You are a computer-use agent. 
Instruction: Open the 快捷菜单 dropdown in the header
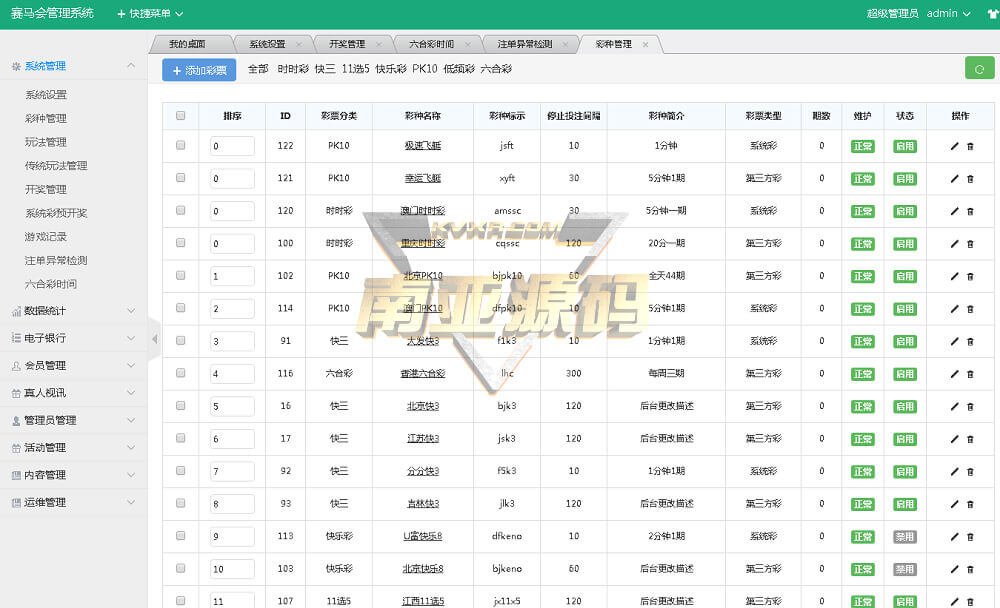click(150, 14)
